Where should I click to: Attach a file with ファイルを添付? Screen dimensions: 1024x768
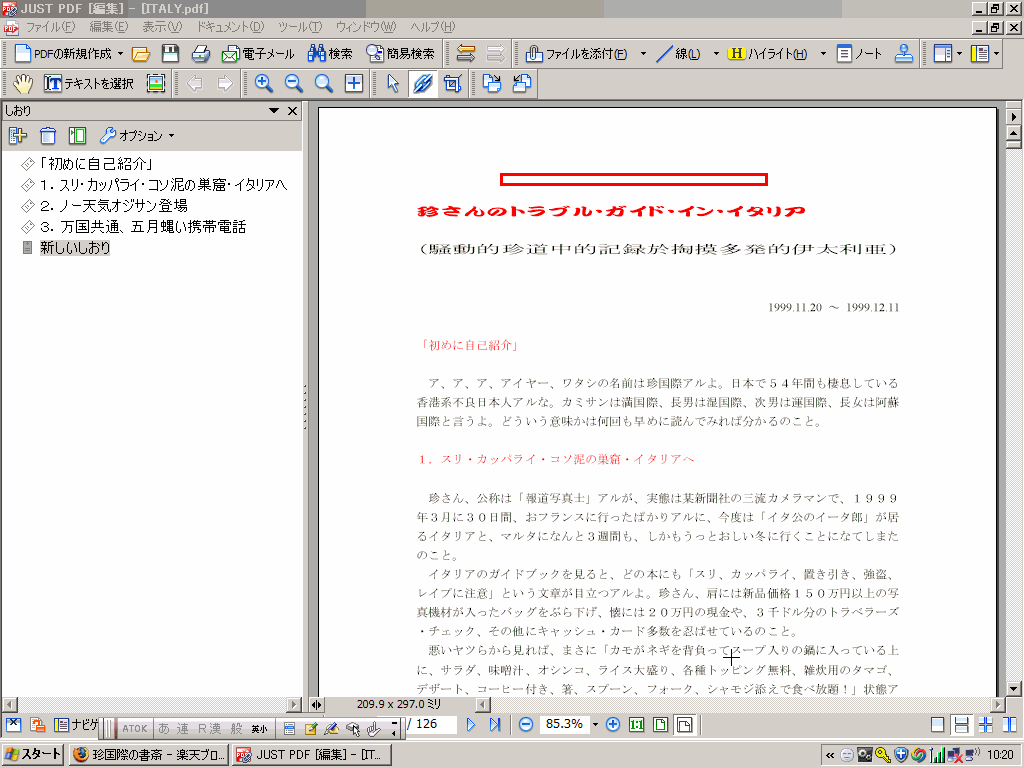(577, 54)
